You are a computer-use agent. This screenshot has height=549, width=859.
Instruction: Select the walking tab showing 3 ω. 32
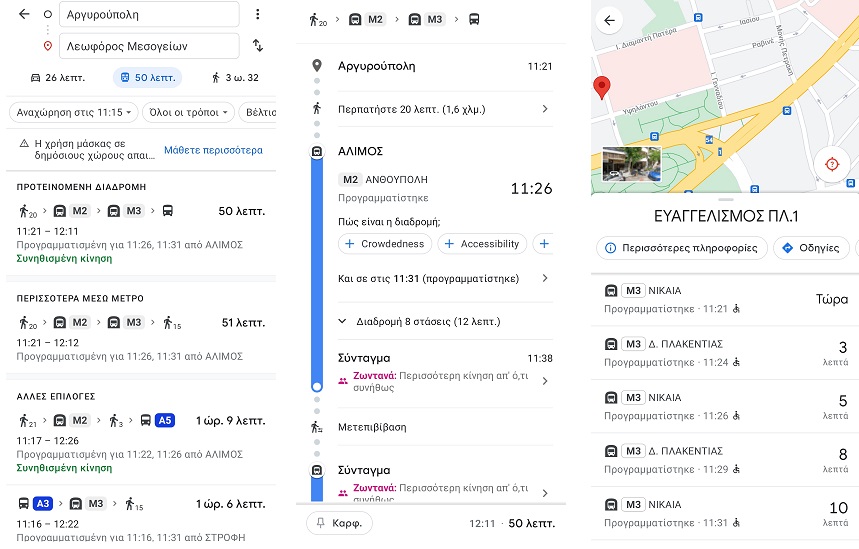point(235,78)
